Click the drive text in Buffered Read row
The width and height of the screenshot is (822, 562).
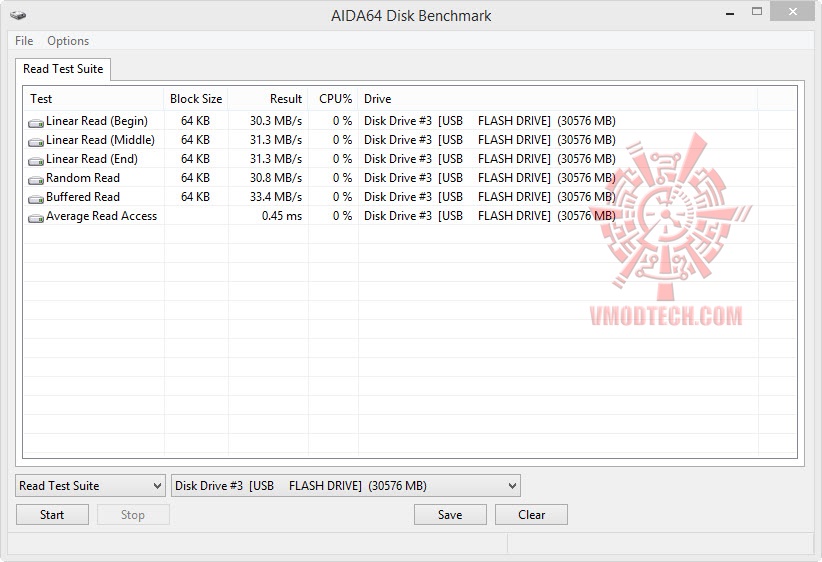click(490, 197)
